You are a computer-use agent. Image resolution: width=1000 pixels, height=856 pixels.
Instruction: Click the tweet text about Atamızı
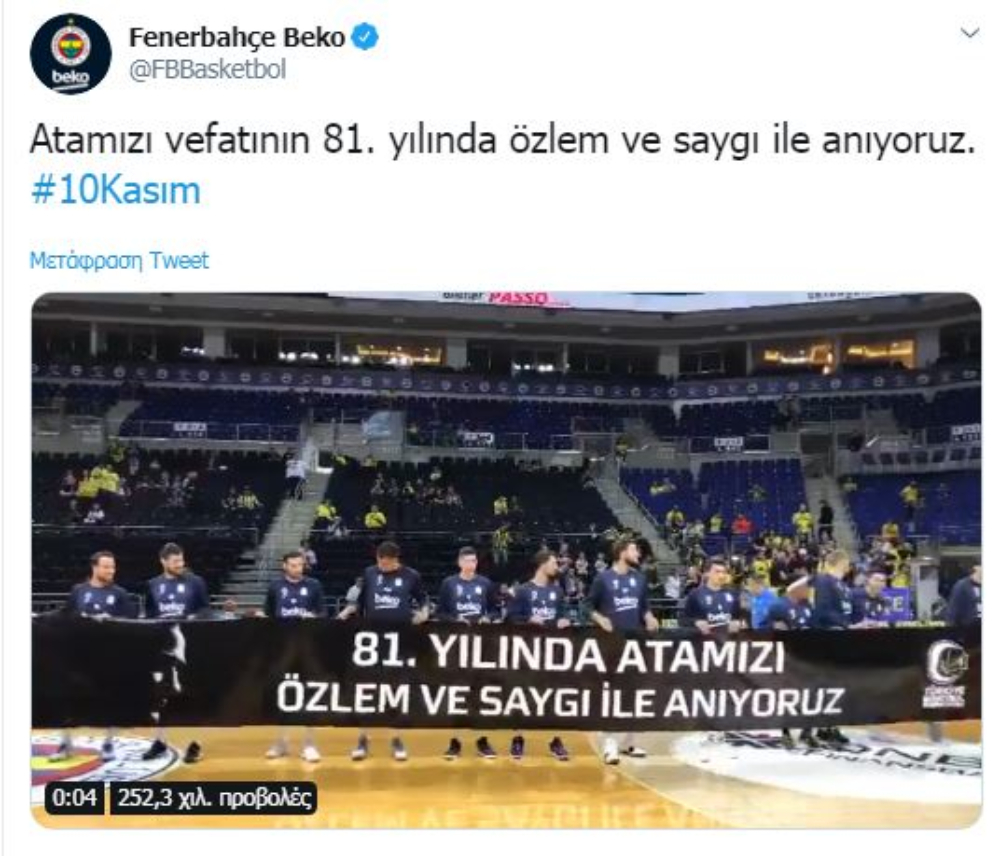503,140
